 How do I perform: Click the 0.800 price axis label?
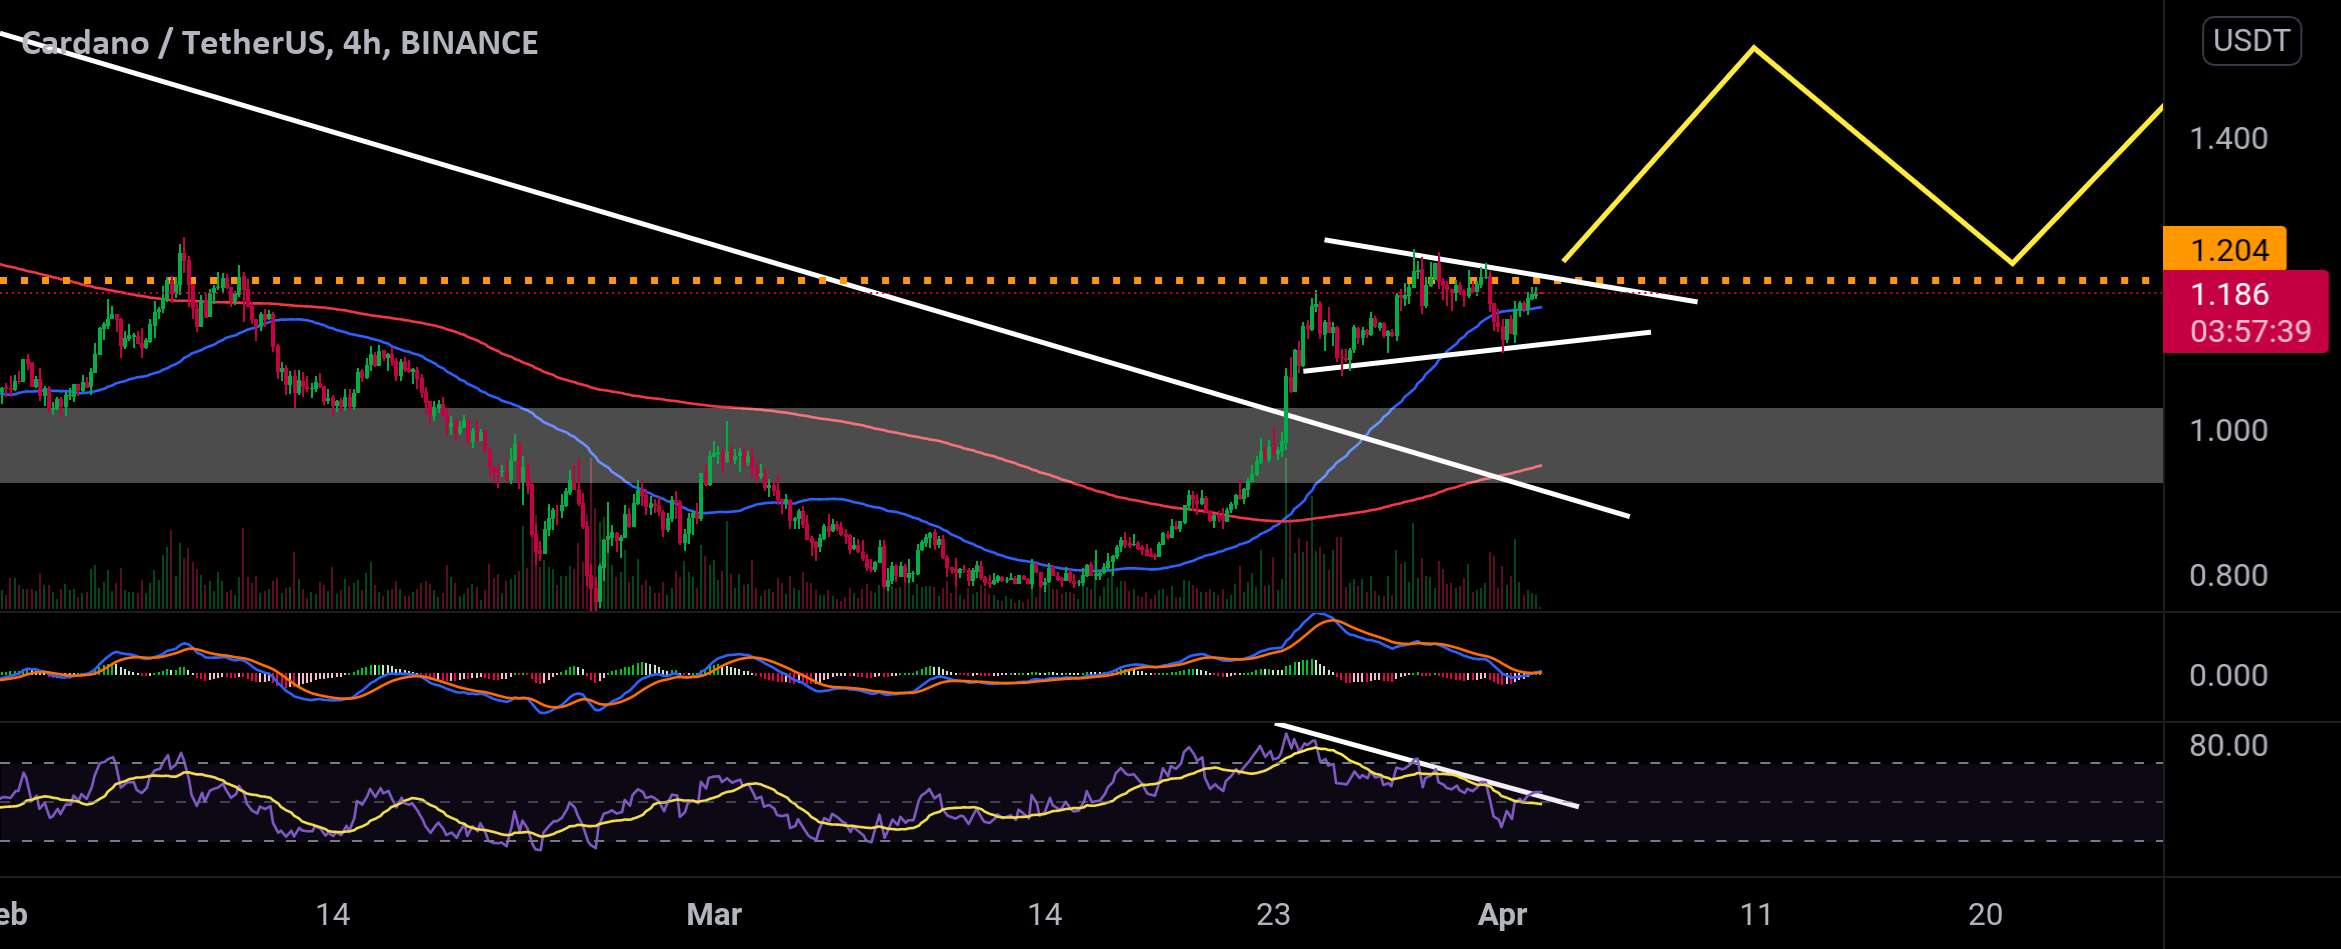2229,575
